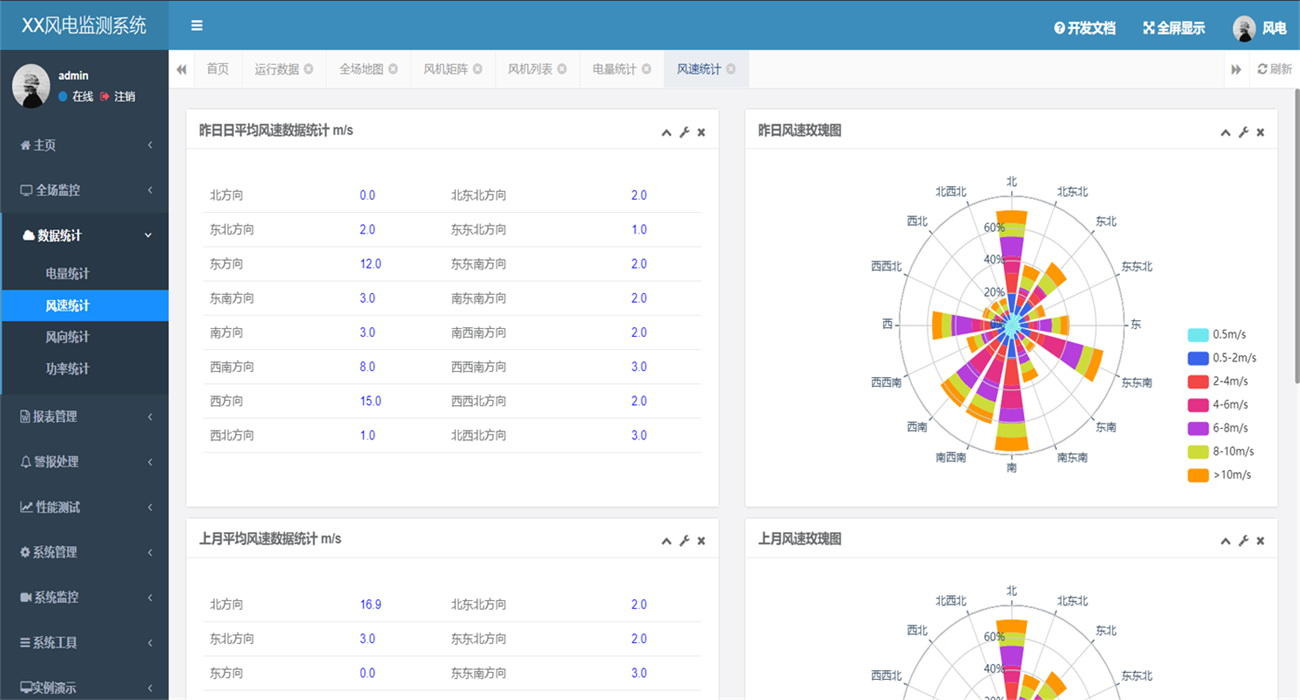Close the 运行数据 tab
Screen dimensions: 1300x700
[x=308, y=69]
